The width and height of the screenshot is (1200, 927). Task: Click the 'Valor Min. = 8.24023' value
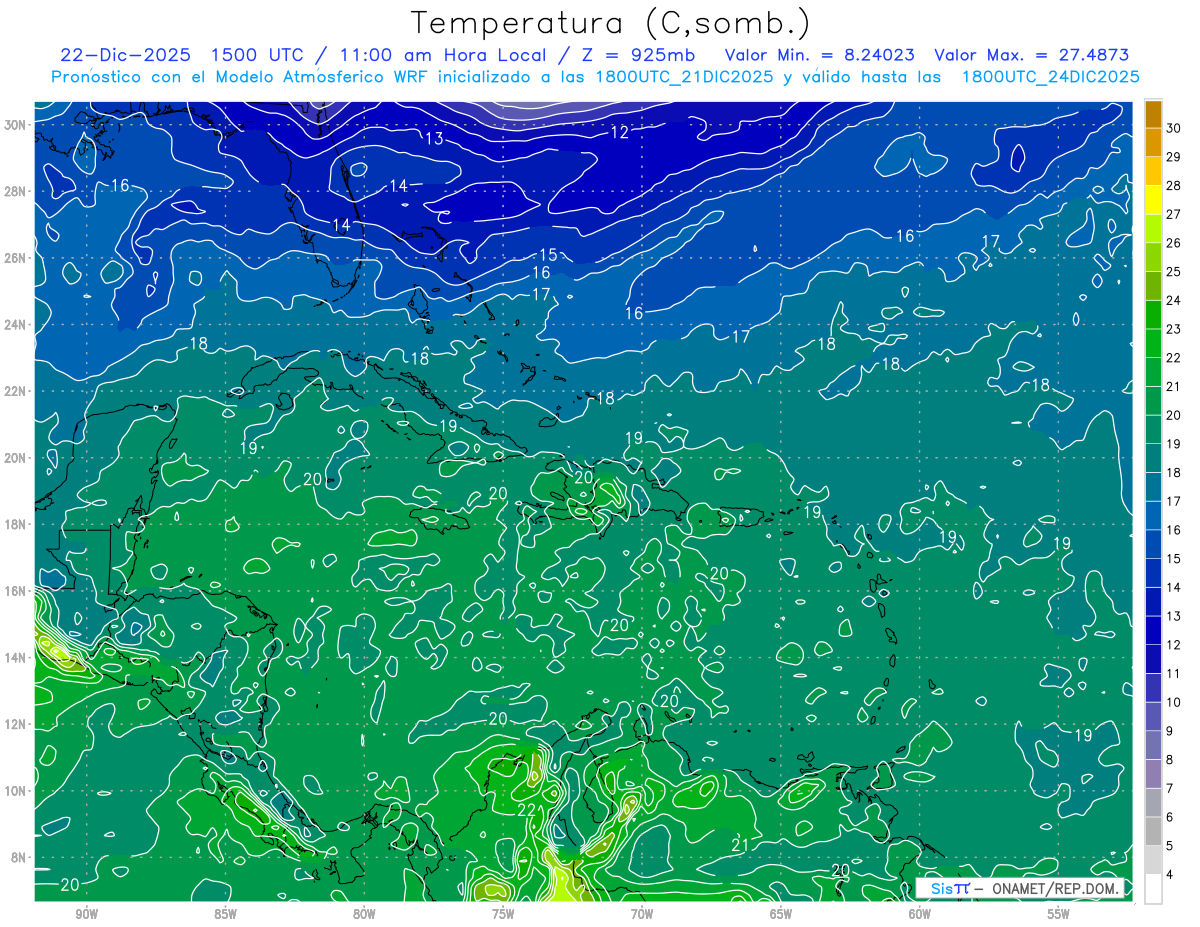[822, 55]
